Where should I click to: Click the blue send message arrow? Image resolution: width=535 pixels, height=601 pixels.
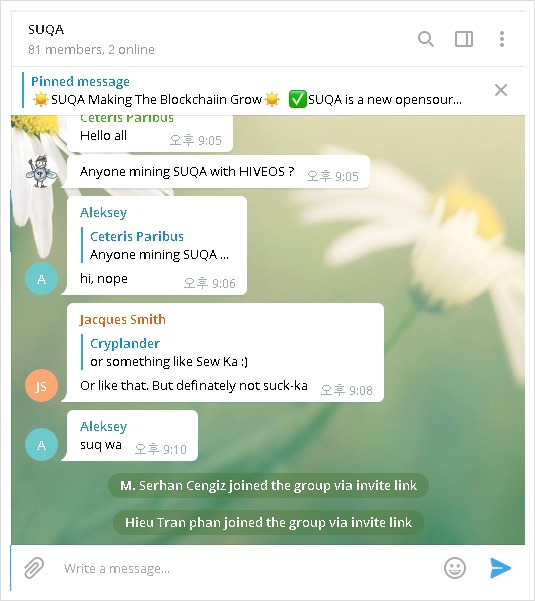click(x=501, y=568)
